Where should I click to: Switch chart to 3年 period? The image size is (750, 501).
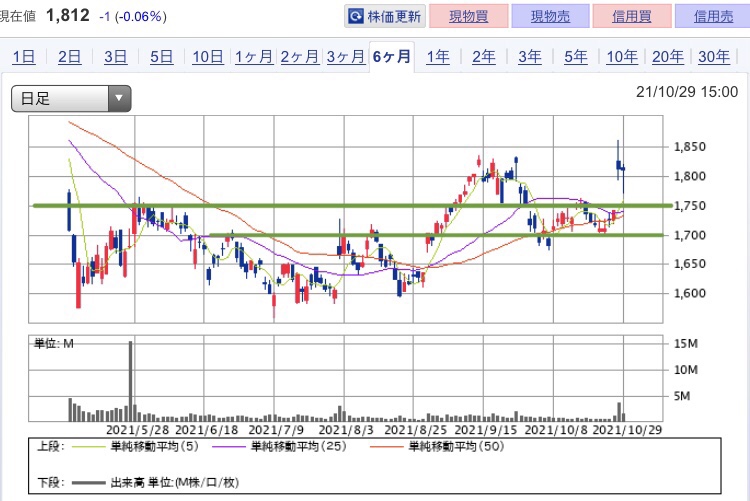point(529,56)
